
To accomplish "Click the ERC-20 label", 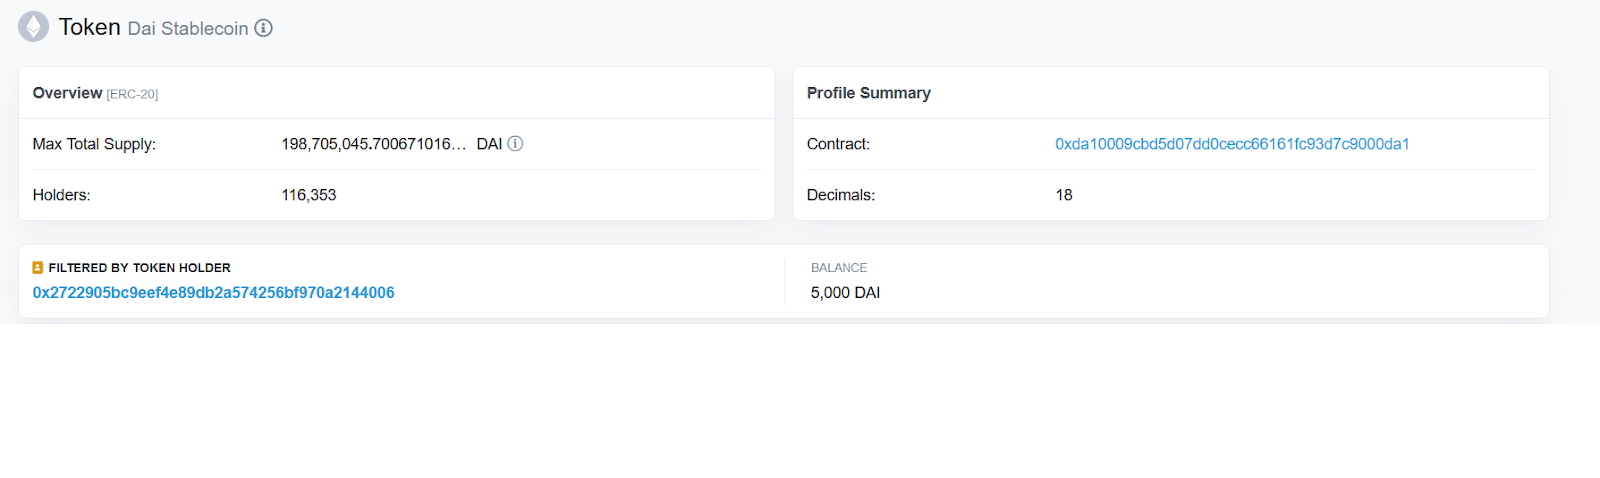I will (x=132, y=95).
